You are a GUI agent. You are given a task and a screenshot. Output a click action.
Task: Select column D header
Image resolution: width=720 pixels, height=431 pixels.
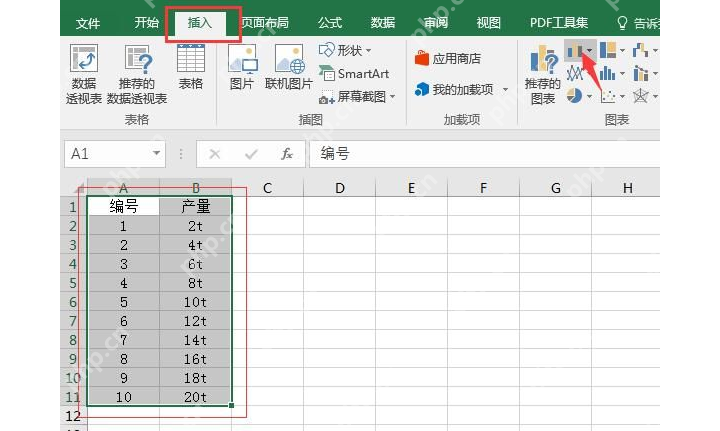pyautogui.click(x=340, y=188)
